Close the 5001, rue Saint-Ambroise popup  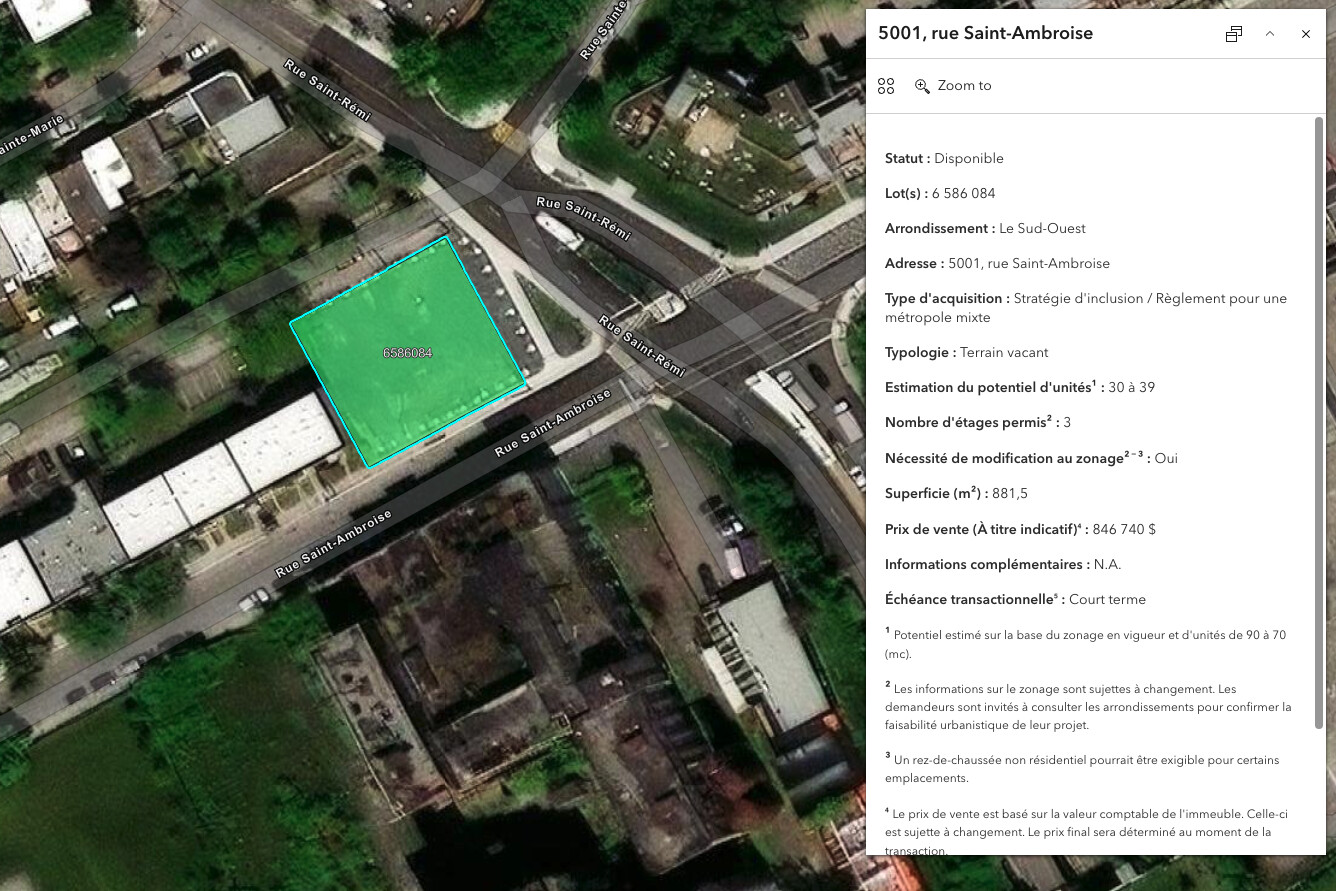point(1305,34)
